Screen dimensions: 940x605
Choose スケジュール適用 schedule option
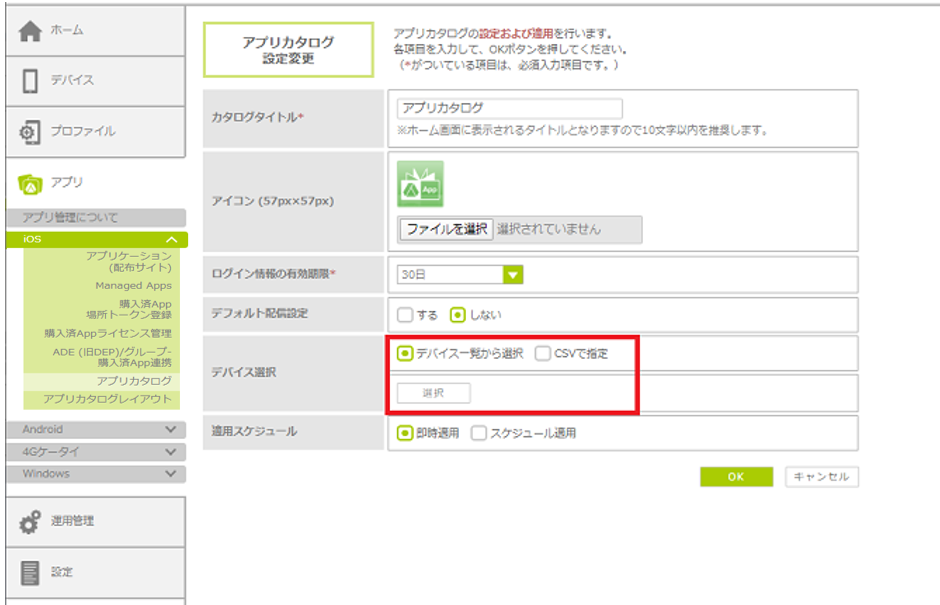479,433
